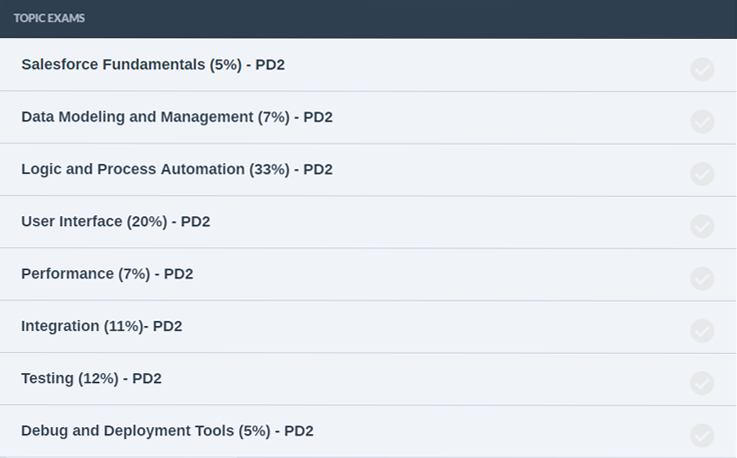The image size is (737, 458).
Task: Click checkmark icon on the Testing row
Action: pos(702,383)
